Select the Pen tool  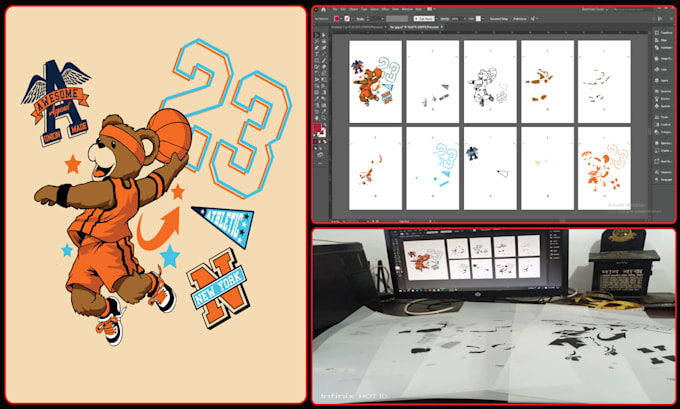tap(317, 47)
